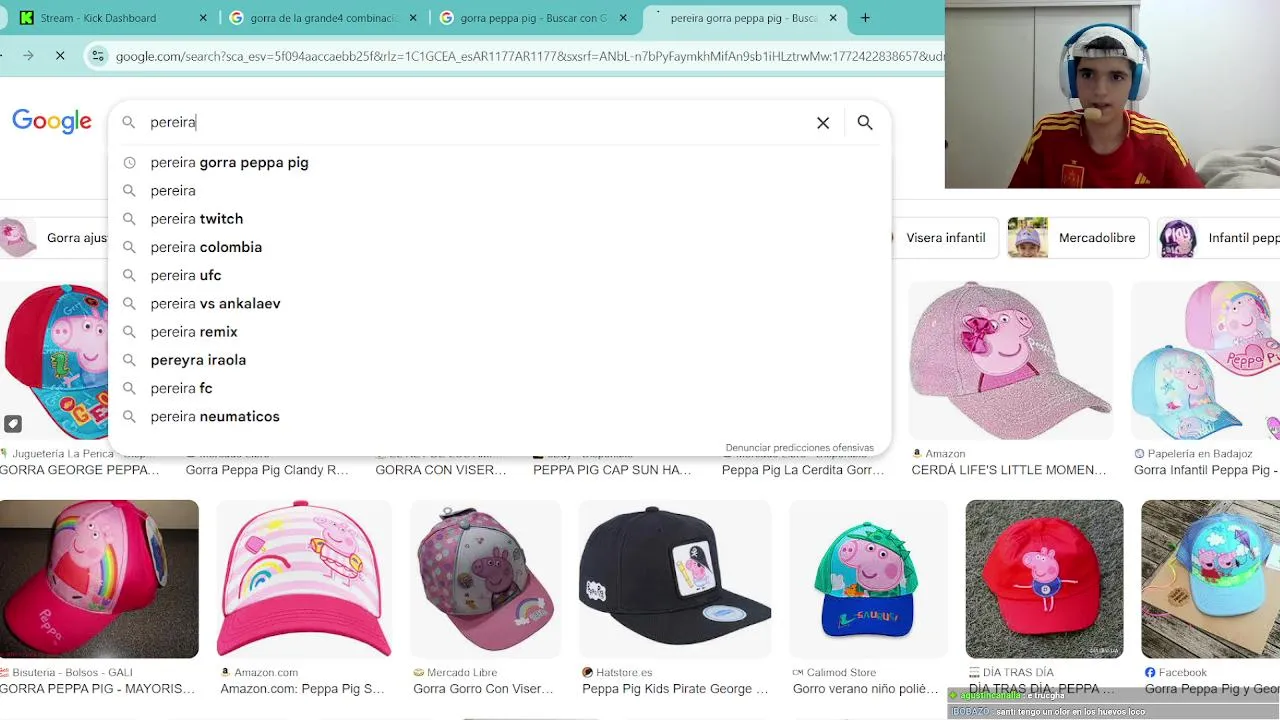Close the Stream - Kick Dashboard tab

point(203,18)
